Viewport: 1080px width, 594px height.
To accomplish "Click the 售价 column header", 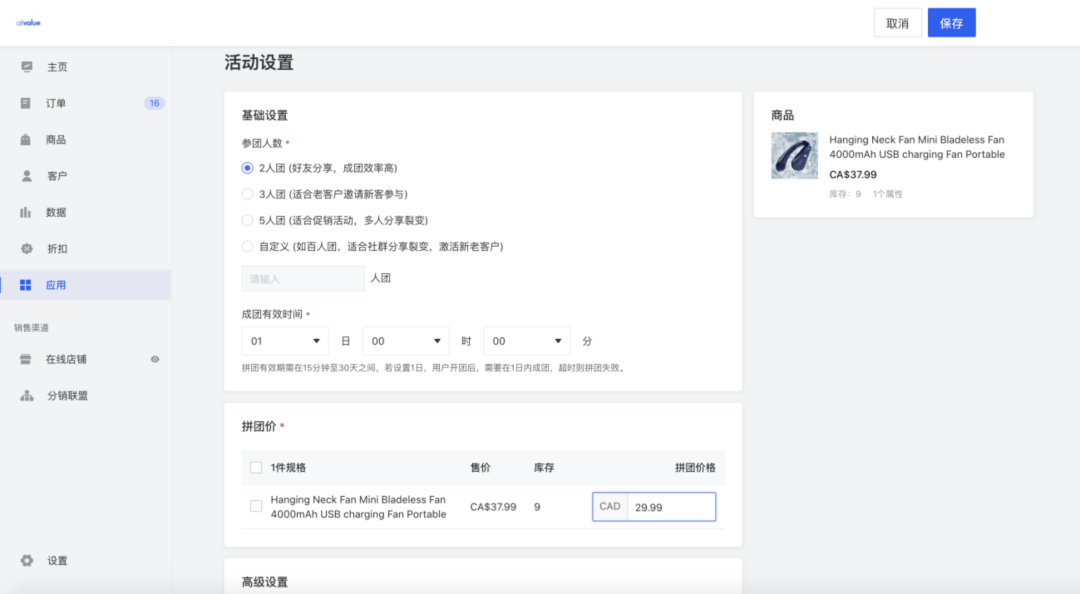I will (x=480, y=468).
